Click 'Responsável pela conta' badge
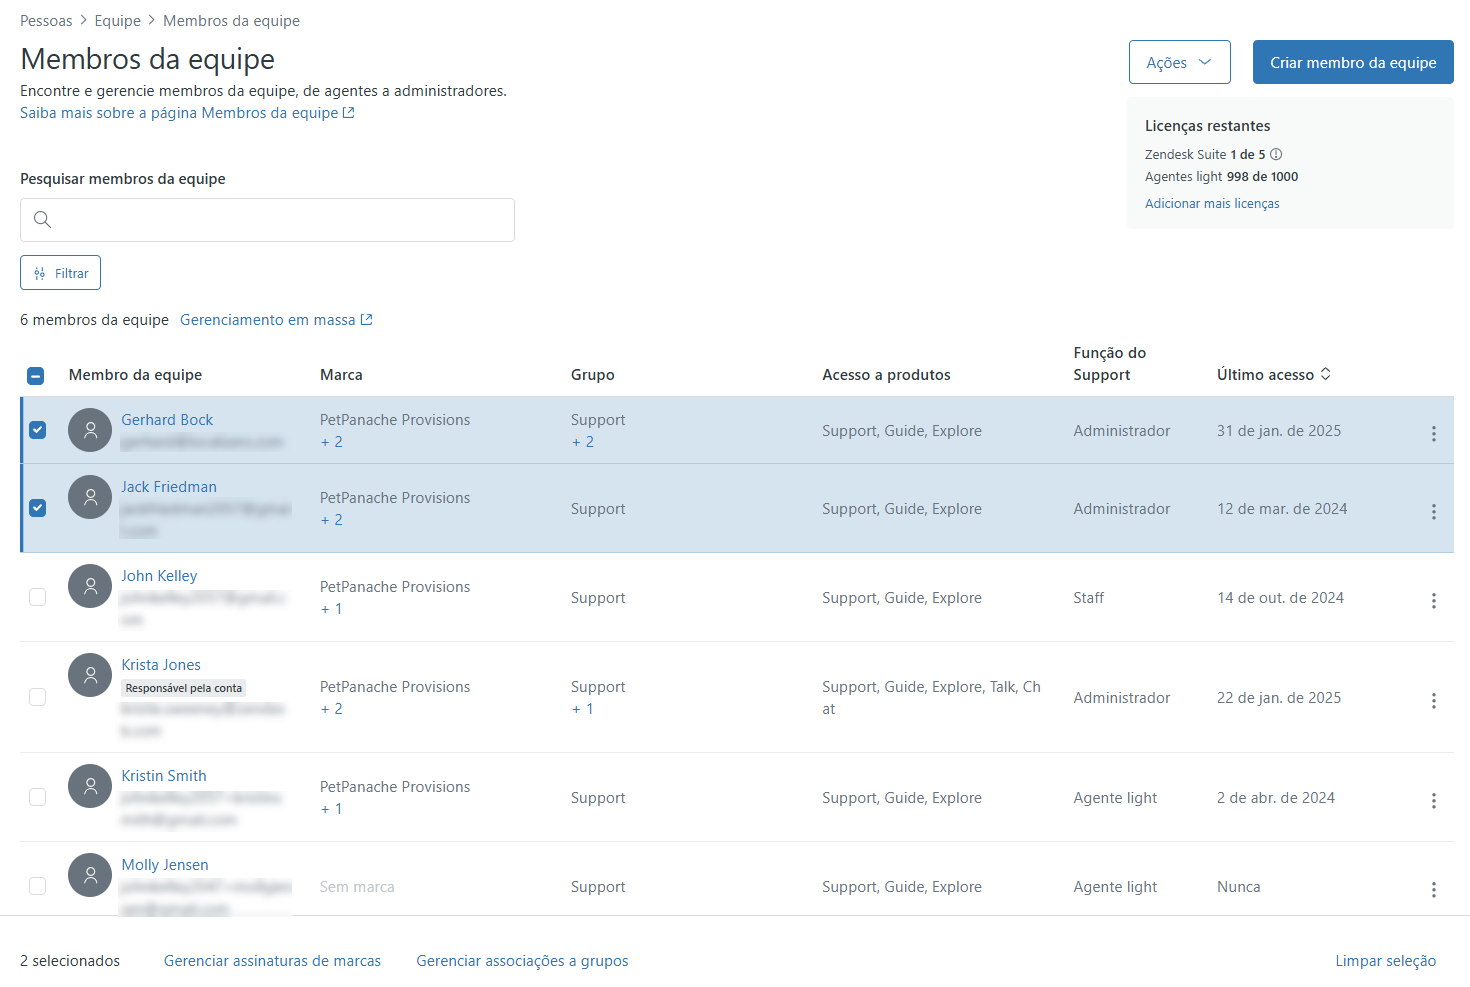Viewport: 1470px width, 987px height. 184,688
